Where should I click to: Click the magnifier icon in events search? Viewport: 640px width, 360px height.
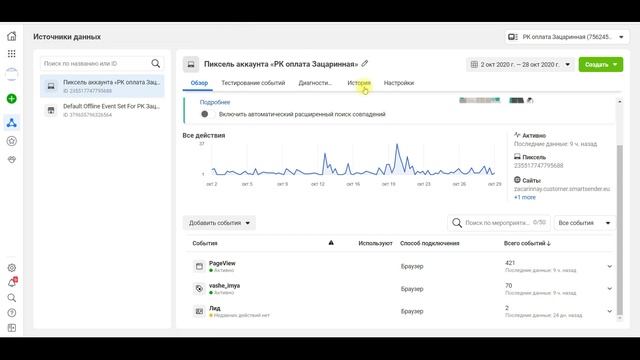(x=457, y=223)
